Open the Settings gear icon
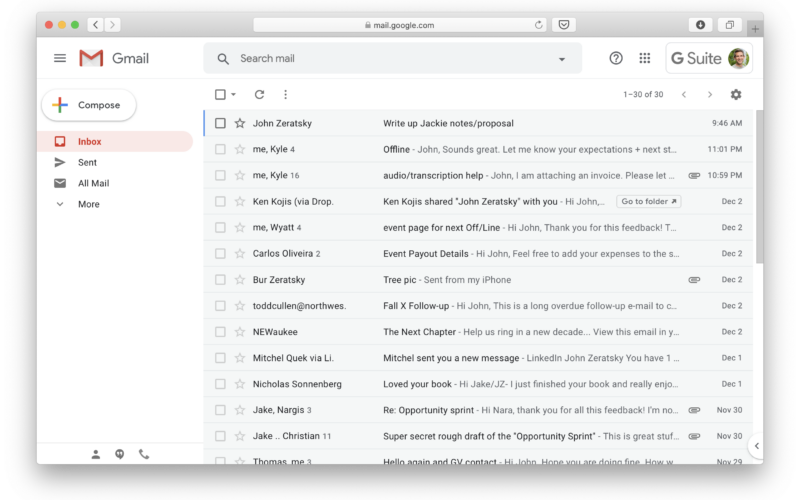This screenshot has height=500, width=800. tap(736, 95)
